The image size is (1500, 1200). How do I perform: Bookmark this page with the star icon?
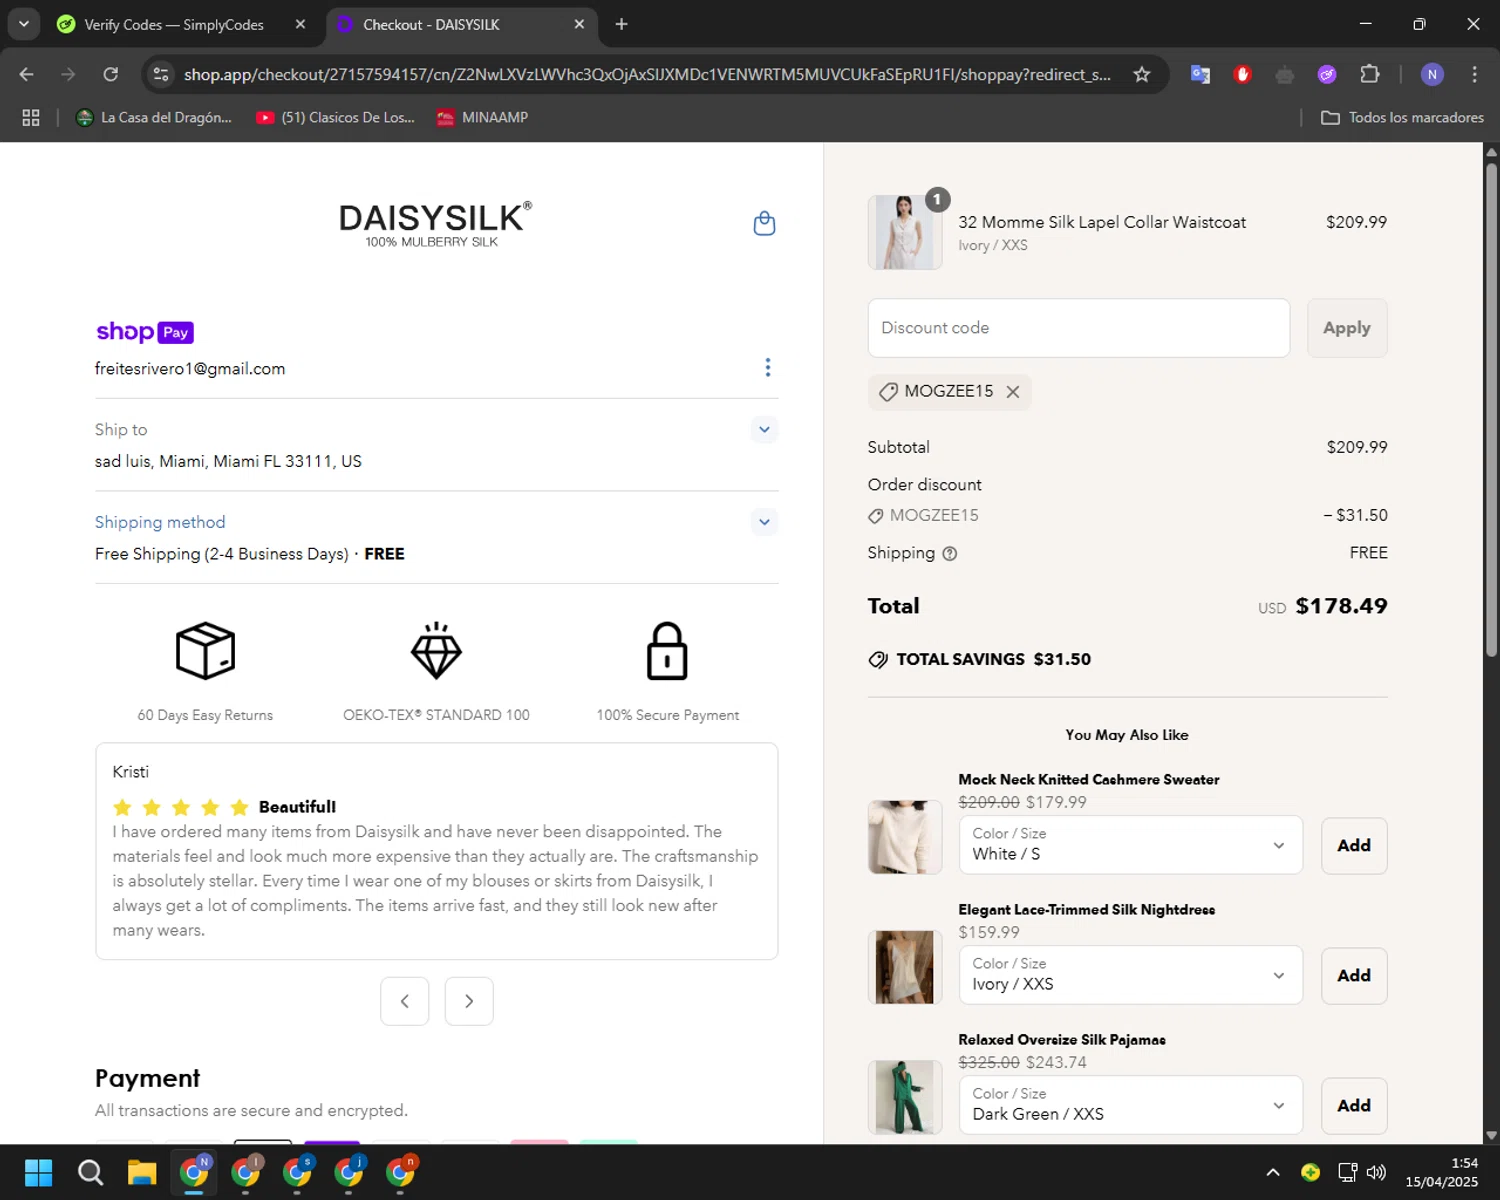pos(1141,74)
